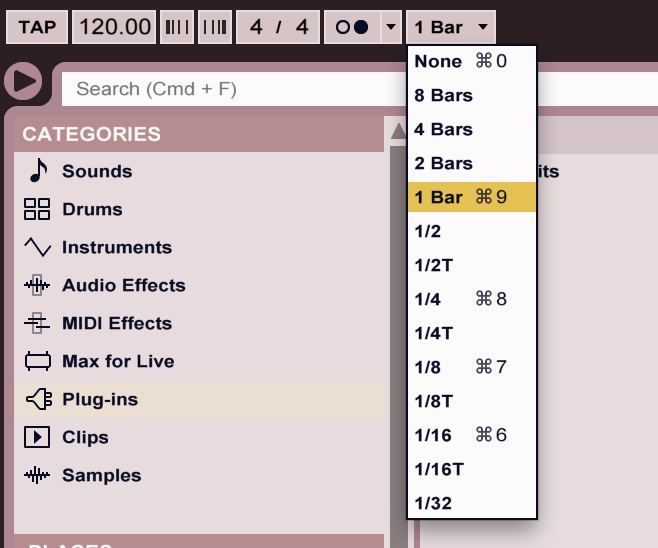This screenshot has height=548, width=658.
Task: Collapse the 1 Bar quantization dropdown
Action: click(451, 27)
